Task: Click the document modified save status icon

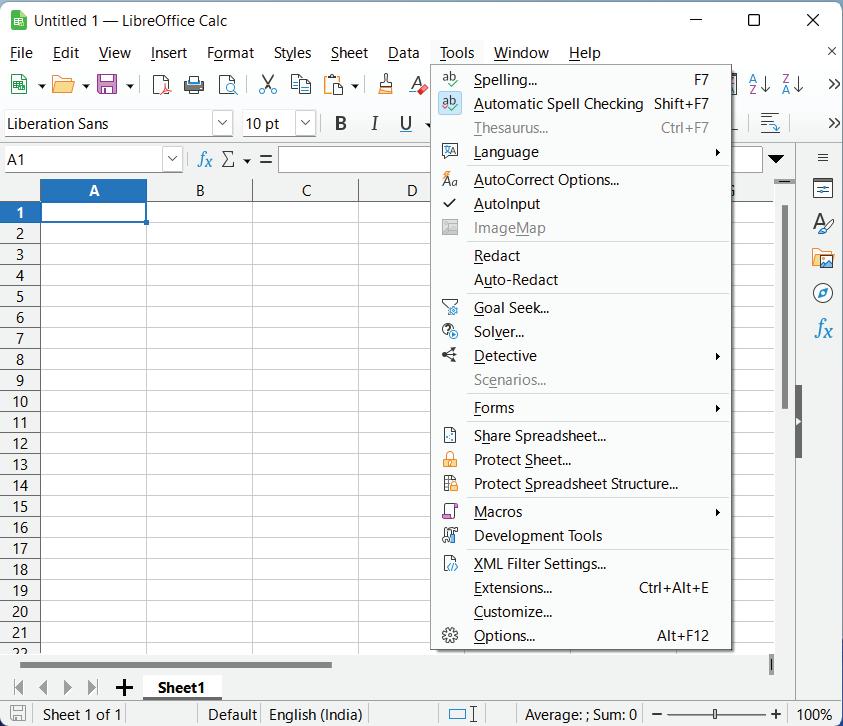Action: tap(18, 714)
